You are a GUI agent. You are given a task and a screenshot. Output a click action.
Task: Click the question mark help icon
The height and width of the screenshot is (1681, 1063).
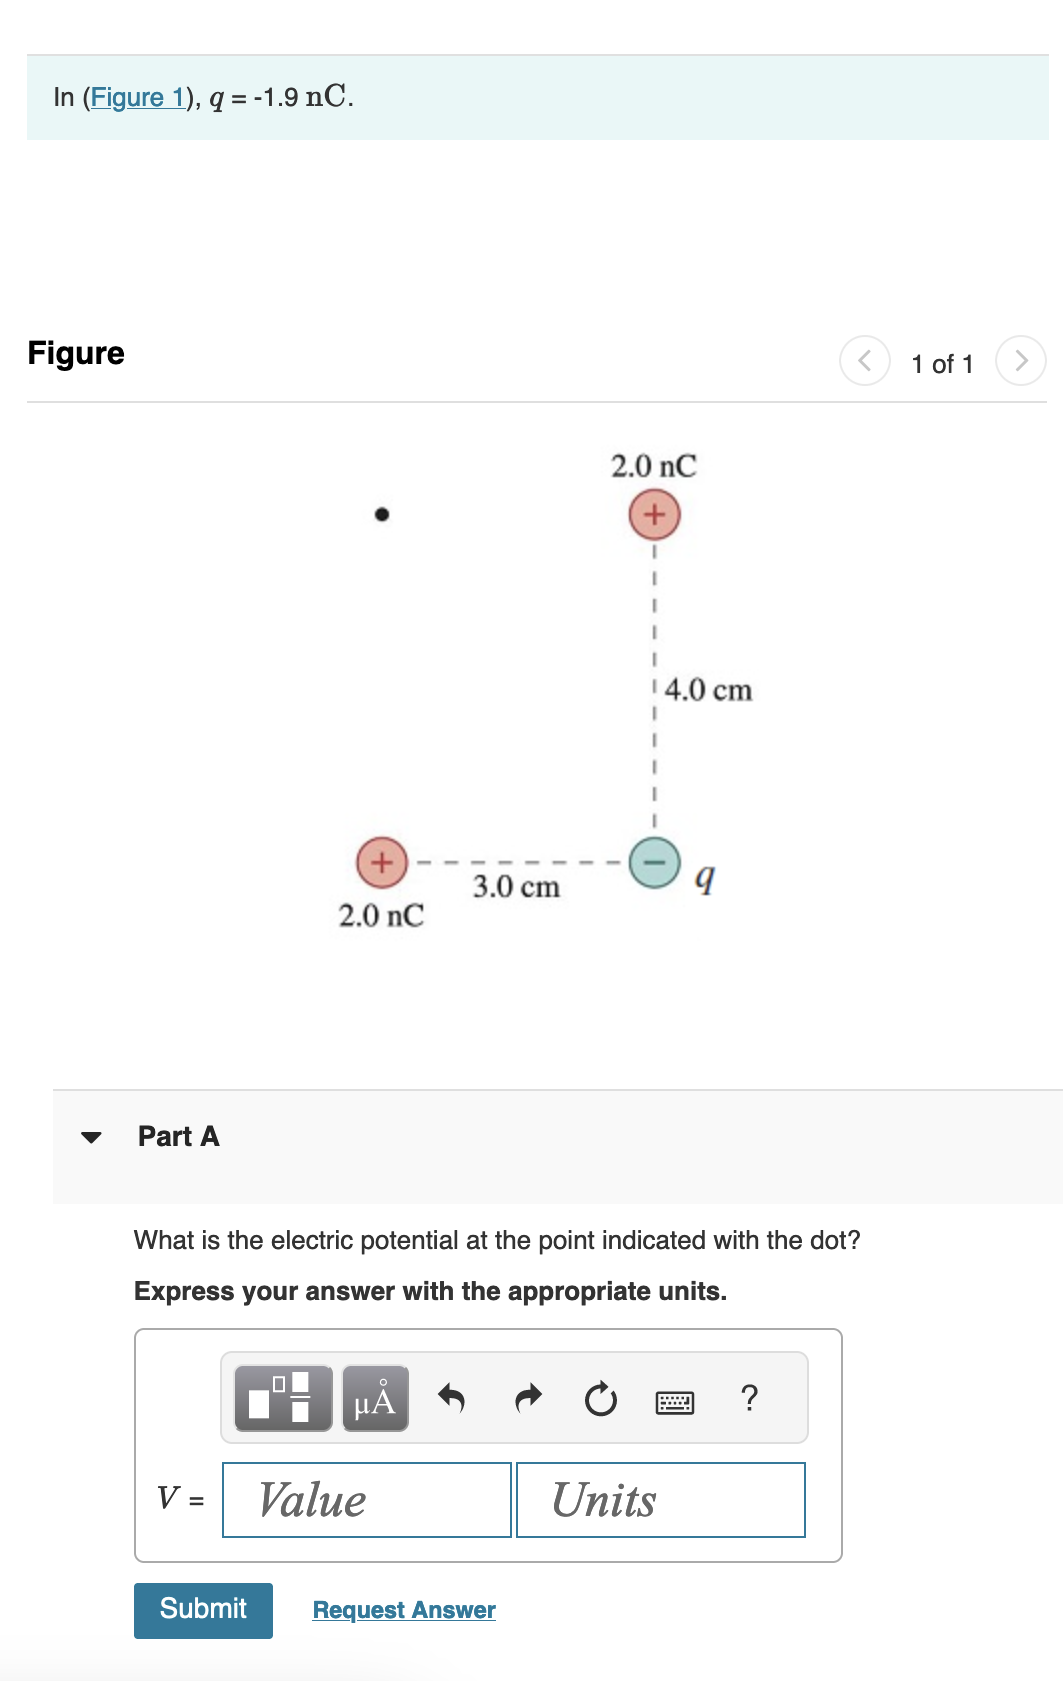[749, 1398]
